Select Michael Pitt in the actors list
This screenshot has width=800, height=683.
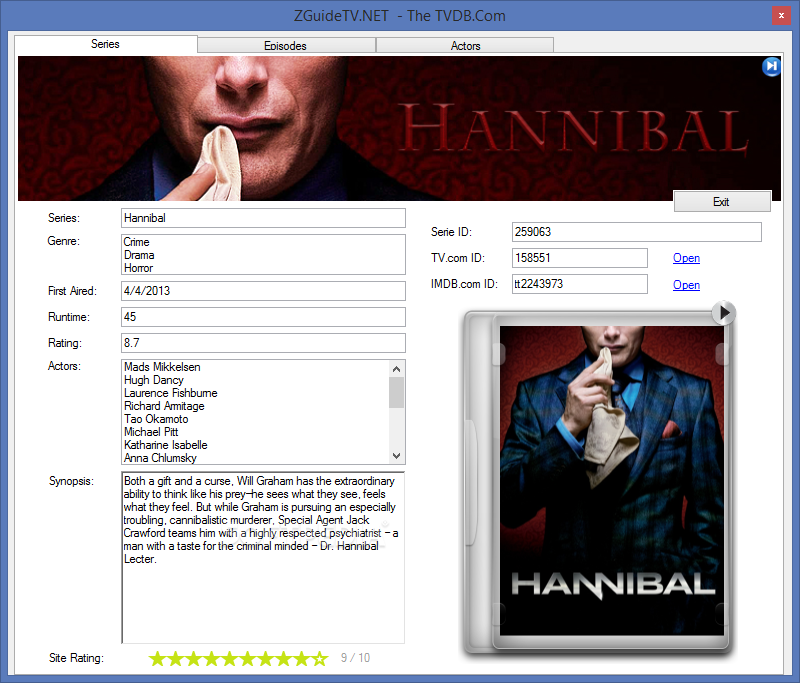pos(151,432)
